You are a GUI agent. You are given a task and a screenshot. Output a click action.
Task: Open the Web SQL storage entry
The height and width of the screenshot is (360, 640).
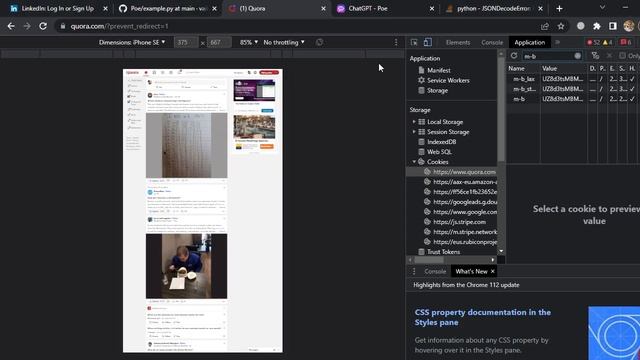pyautogui.click(x=435, y=152)
